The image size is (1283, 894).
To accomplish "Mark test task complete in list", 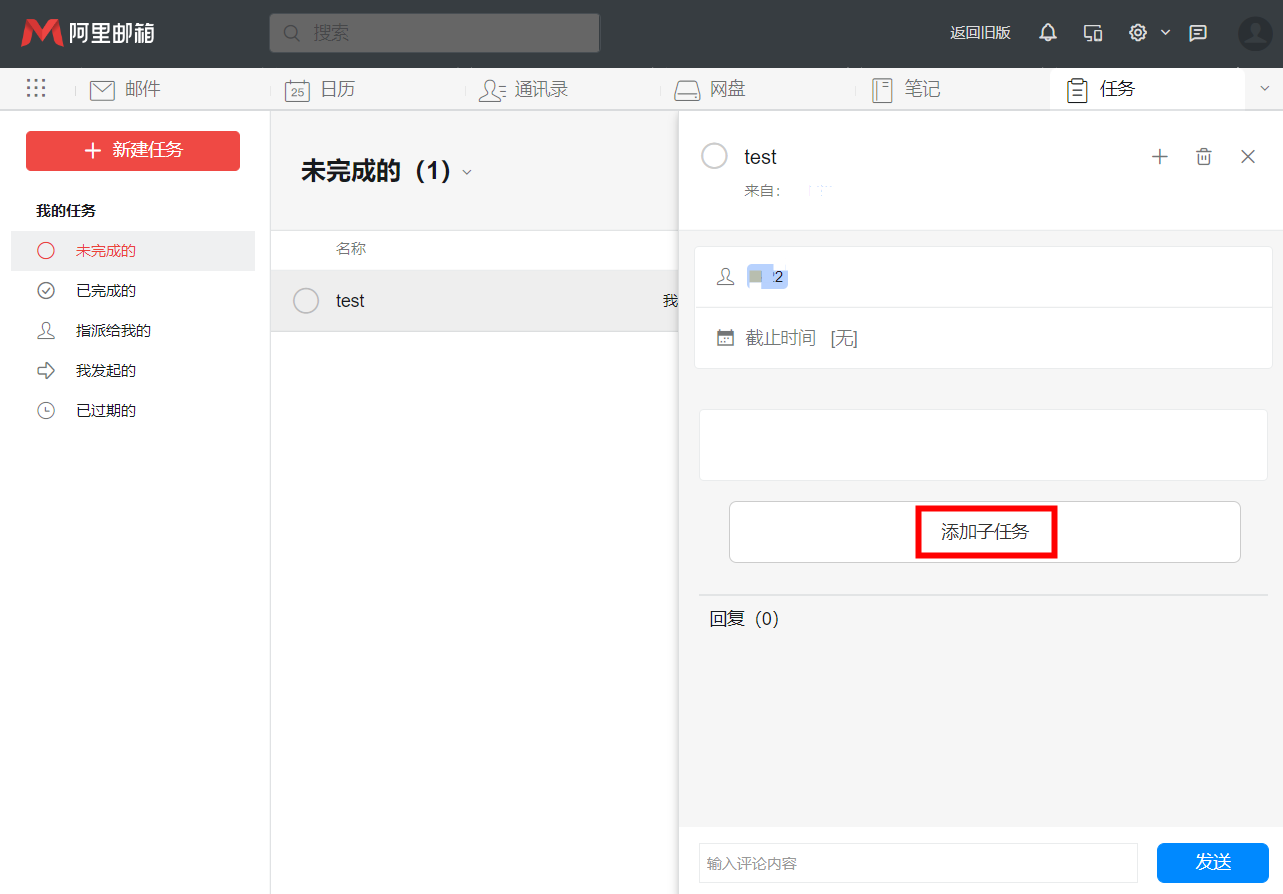I will tap(306, 301).
